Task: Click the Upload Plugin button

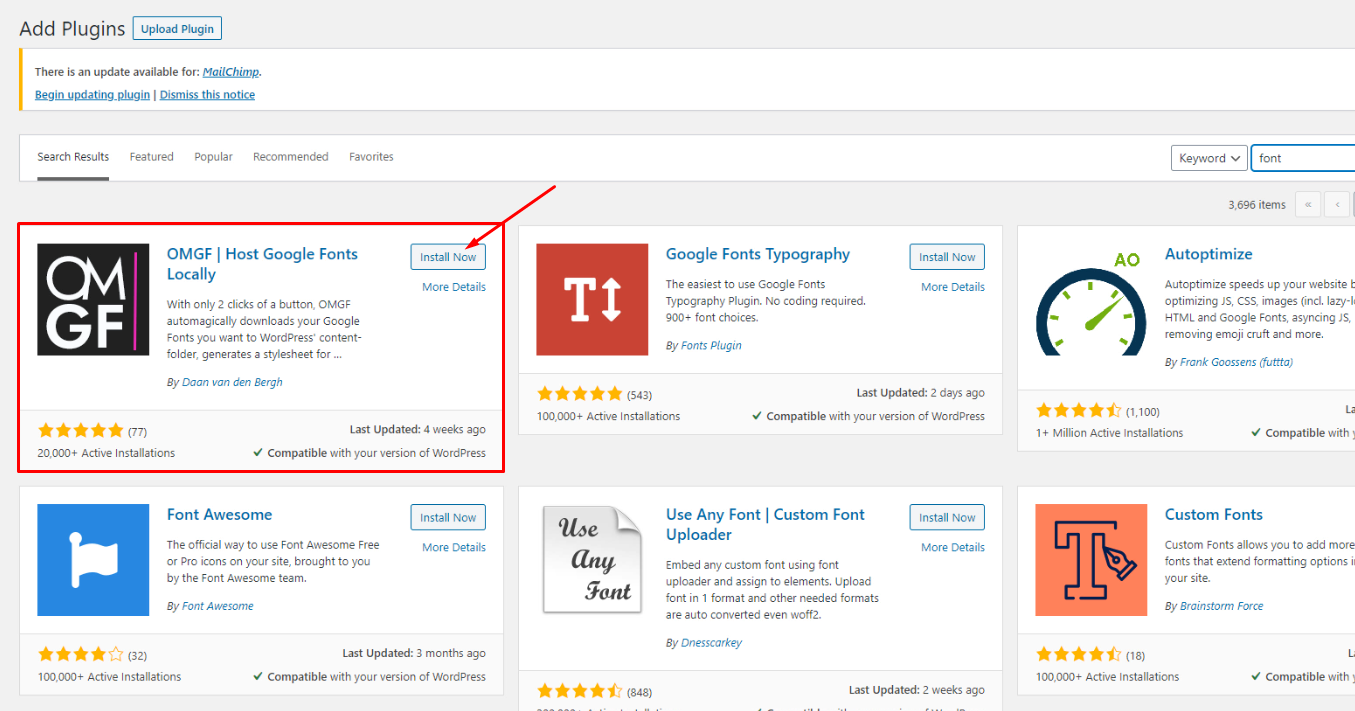Action: (x=176, y=27)
